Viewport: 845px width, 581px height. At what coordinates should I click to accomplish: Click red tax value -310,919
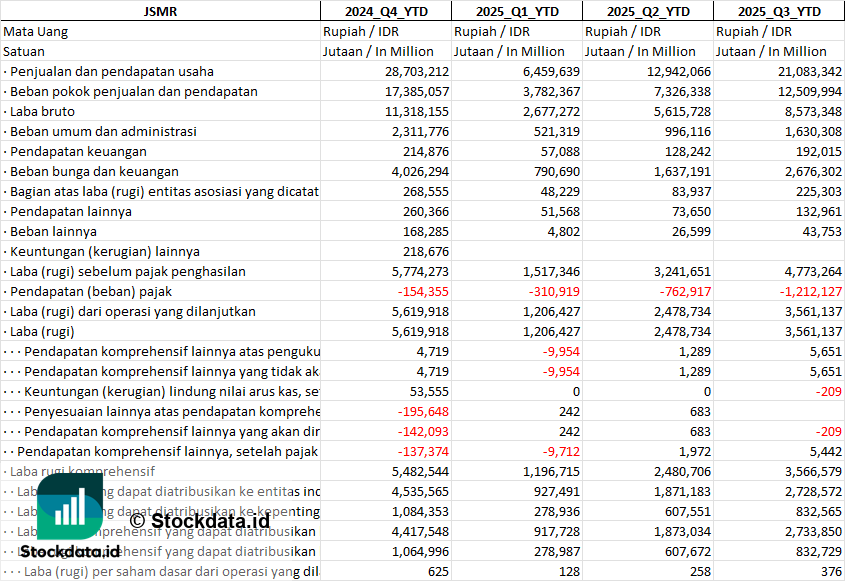pyautogui.click(x=554, y=292)
